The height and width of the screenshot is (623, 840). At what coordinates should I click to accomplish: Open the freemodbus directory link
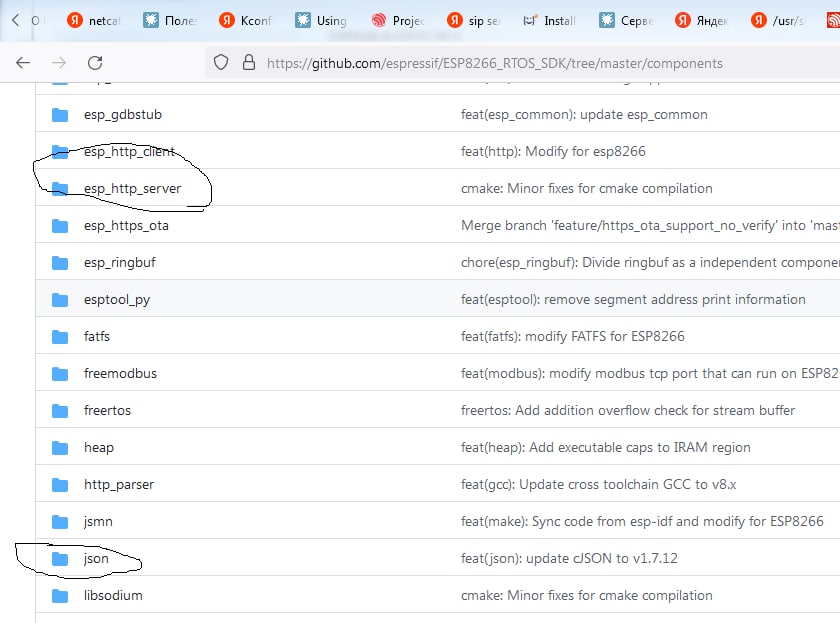click(x=120, y=373)
